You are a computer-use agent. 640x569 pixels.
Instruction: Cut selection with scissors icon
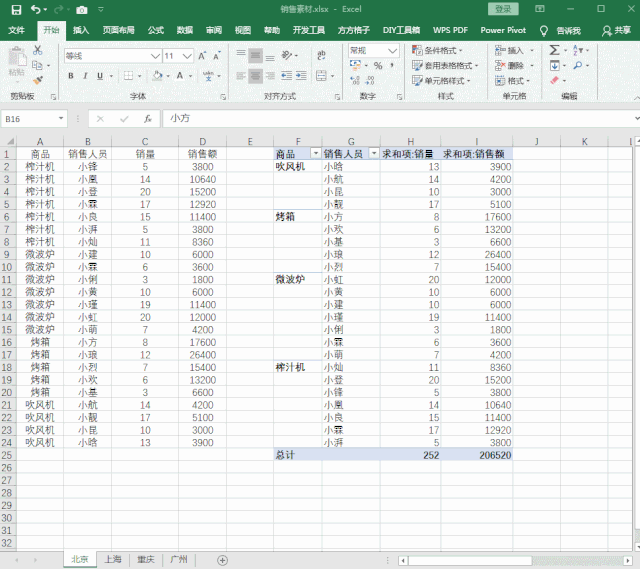click(x=38, y=50)
